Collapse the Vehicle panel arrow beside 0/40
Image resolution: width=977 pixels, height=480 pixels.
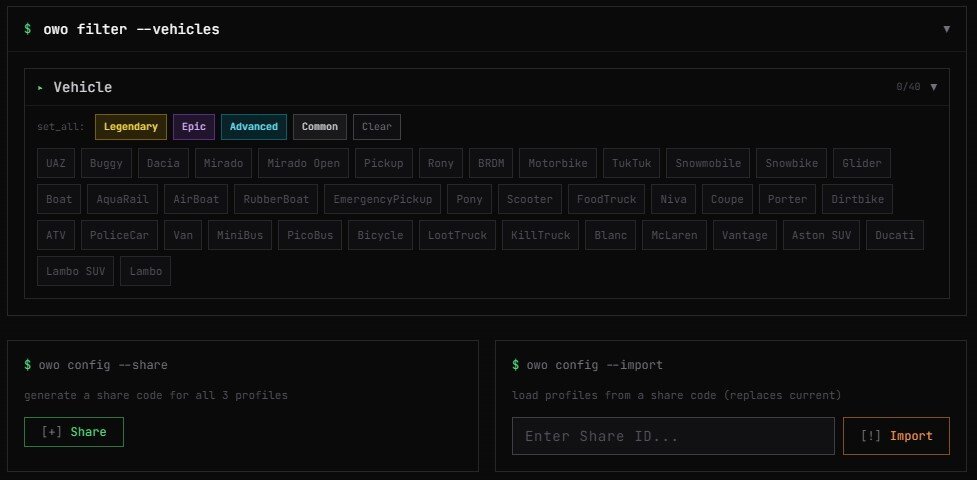[x=933, y=87]
